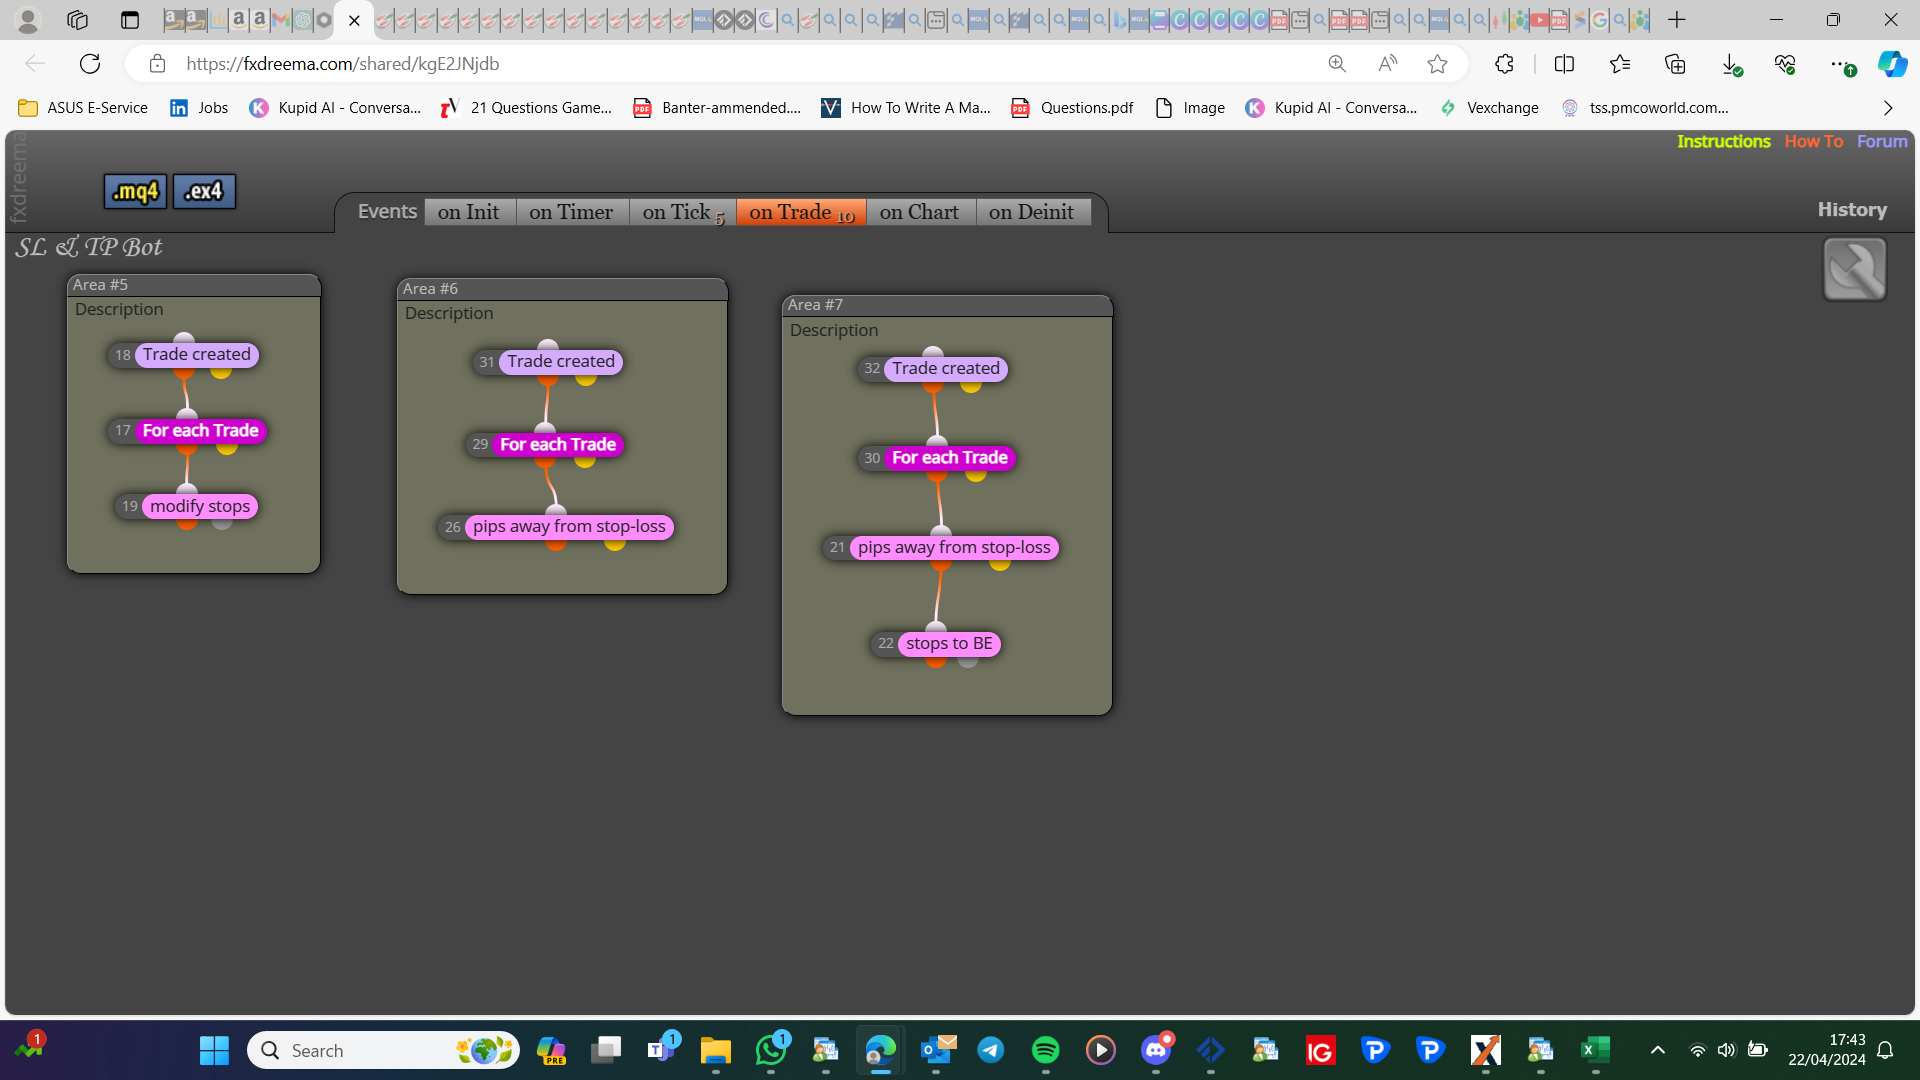The height and width of the screenshot is (1080, 1920).
Task: Open browser Downloads panel
Action: pyautogui.click(x=1731, y=64)
